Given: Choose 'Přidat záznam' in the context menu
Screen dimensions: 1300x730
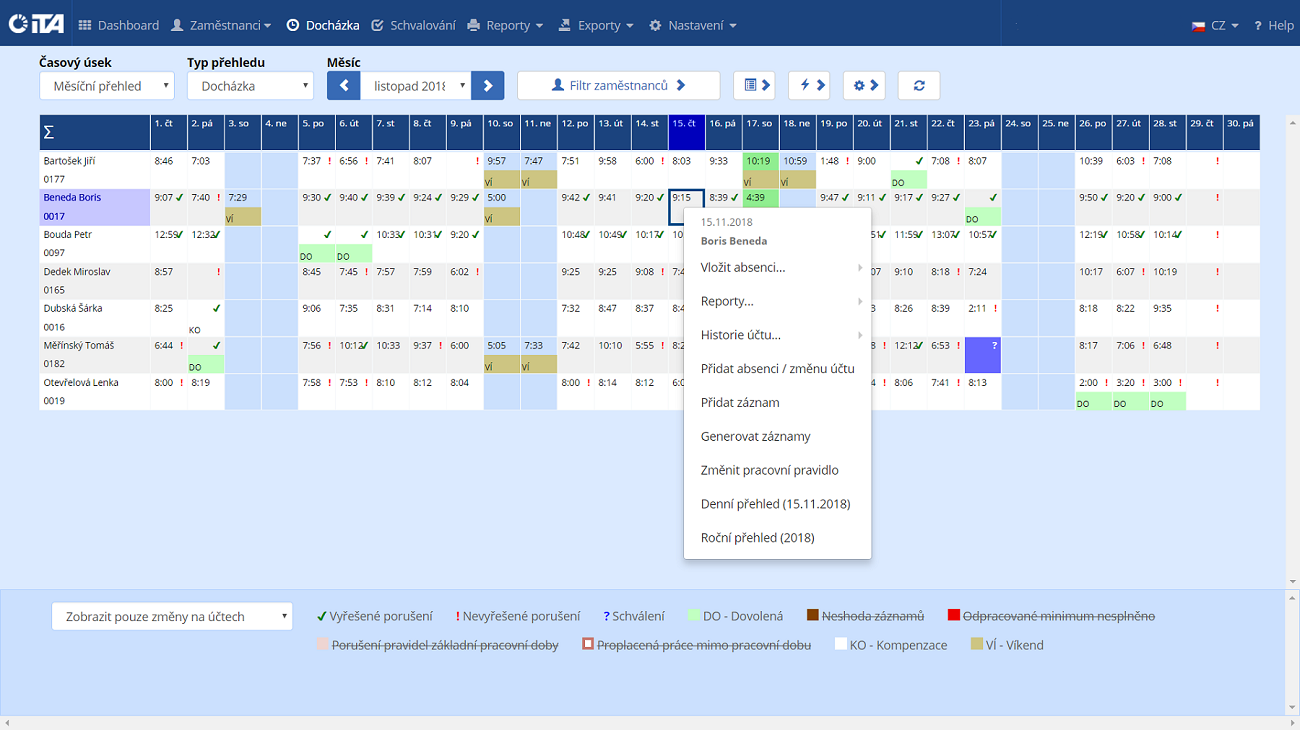Looking at the screenshot, I should [740, 403].
